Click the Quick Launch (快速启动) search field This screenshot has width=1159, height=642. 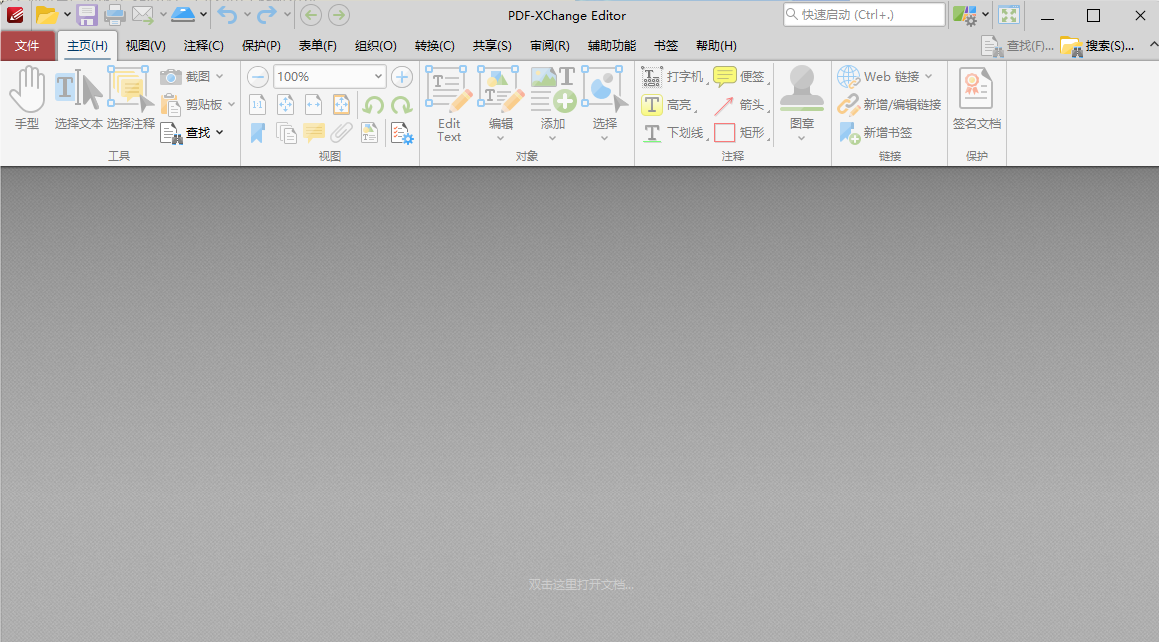(x=864, y=15)
